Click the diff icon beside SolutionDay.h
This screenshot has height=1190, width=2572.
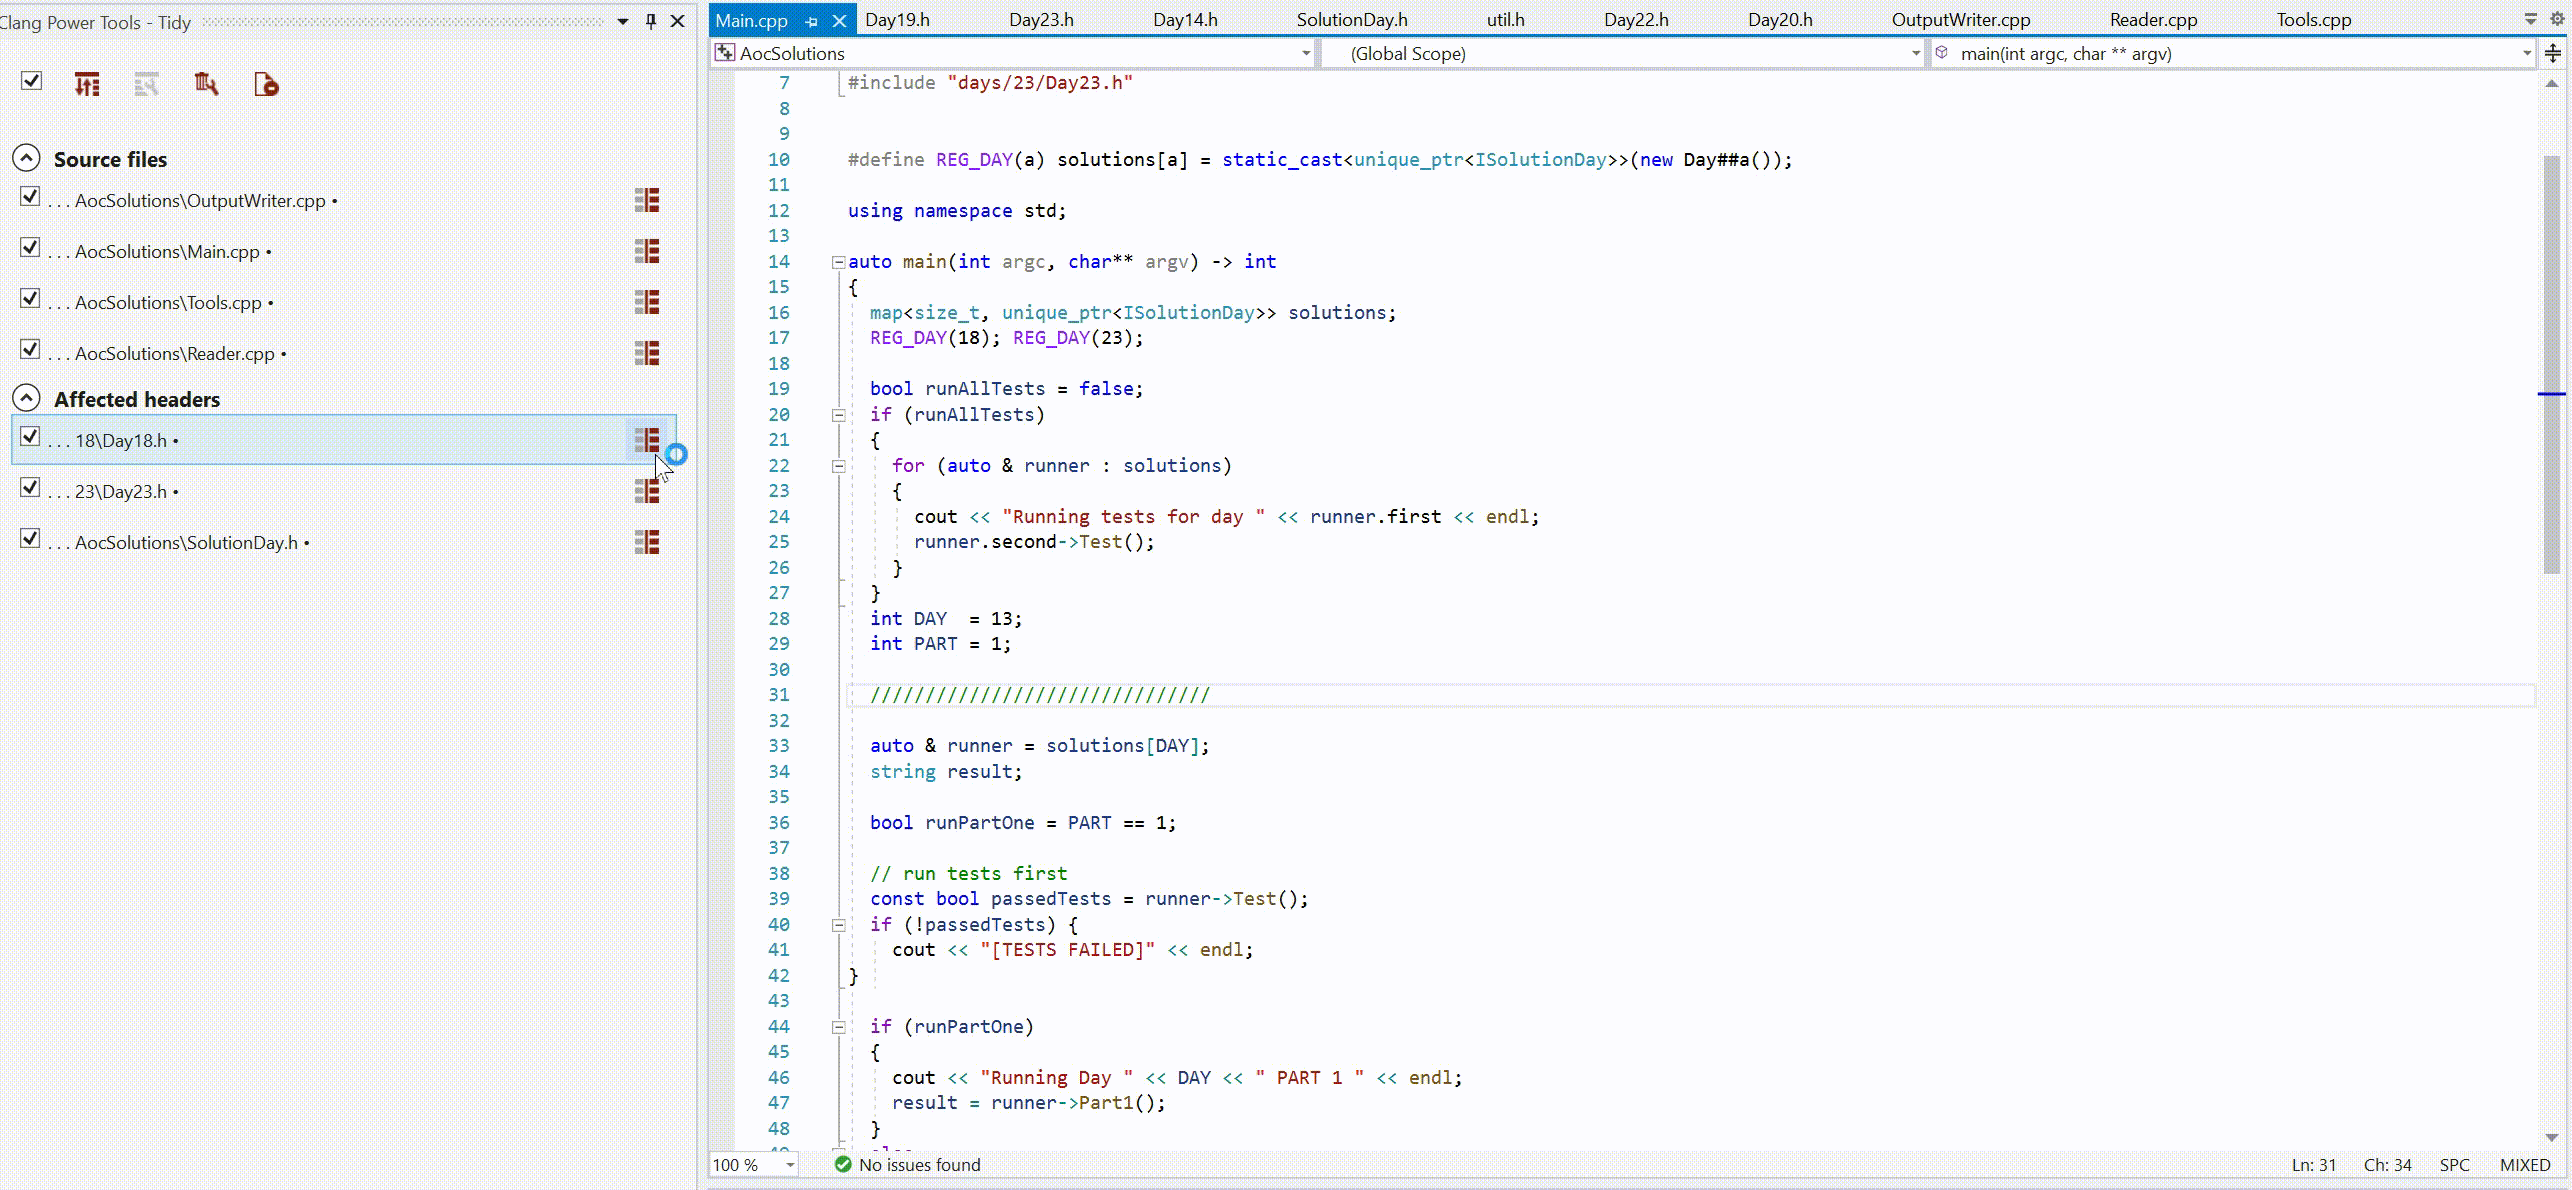(x=646, y=542)
